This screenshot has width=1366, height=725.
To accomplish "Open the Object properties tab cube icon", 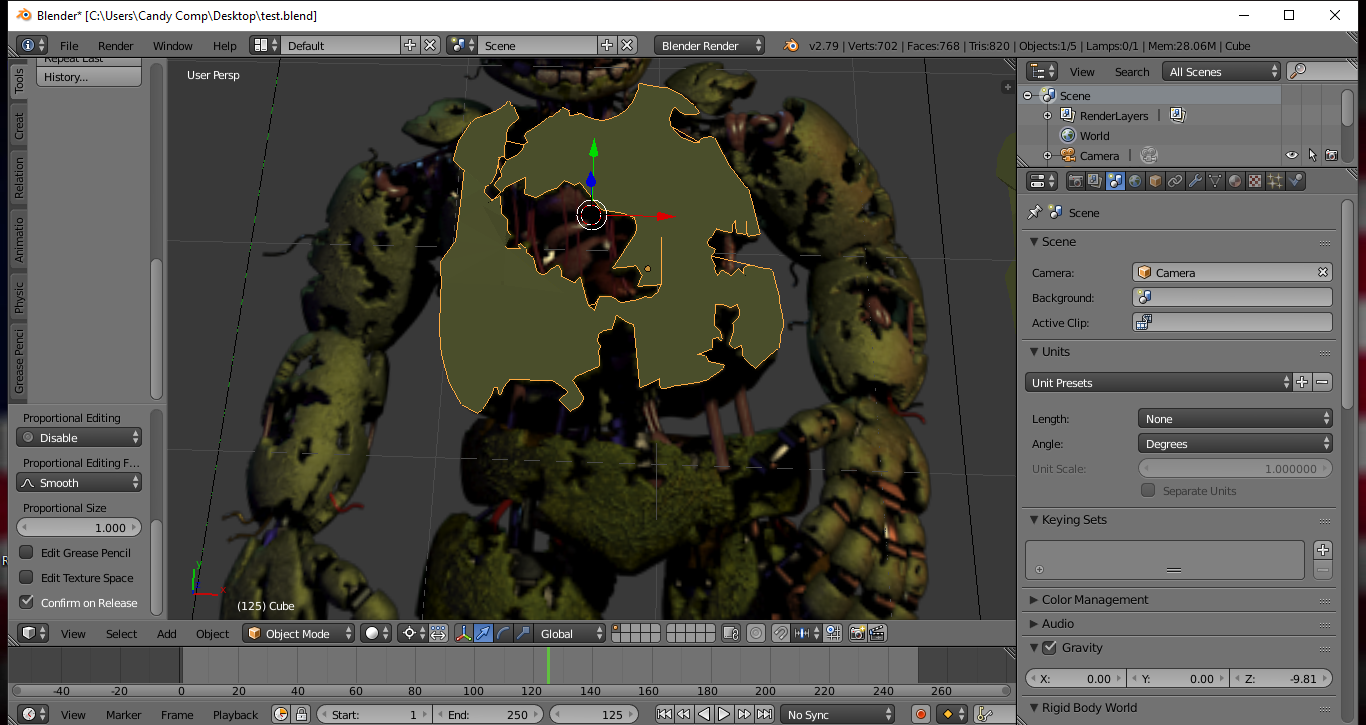I will [1155, 181].
